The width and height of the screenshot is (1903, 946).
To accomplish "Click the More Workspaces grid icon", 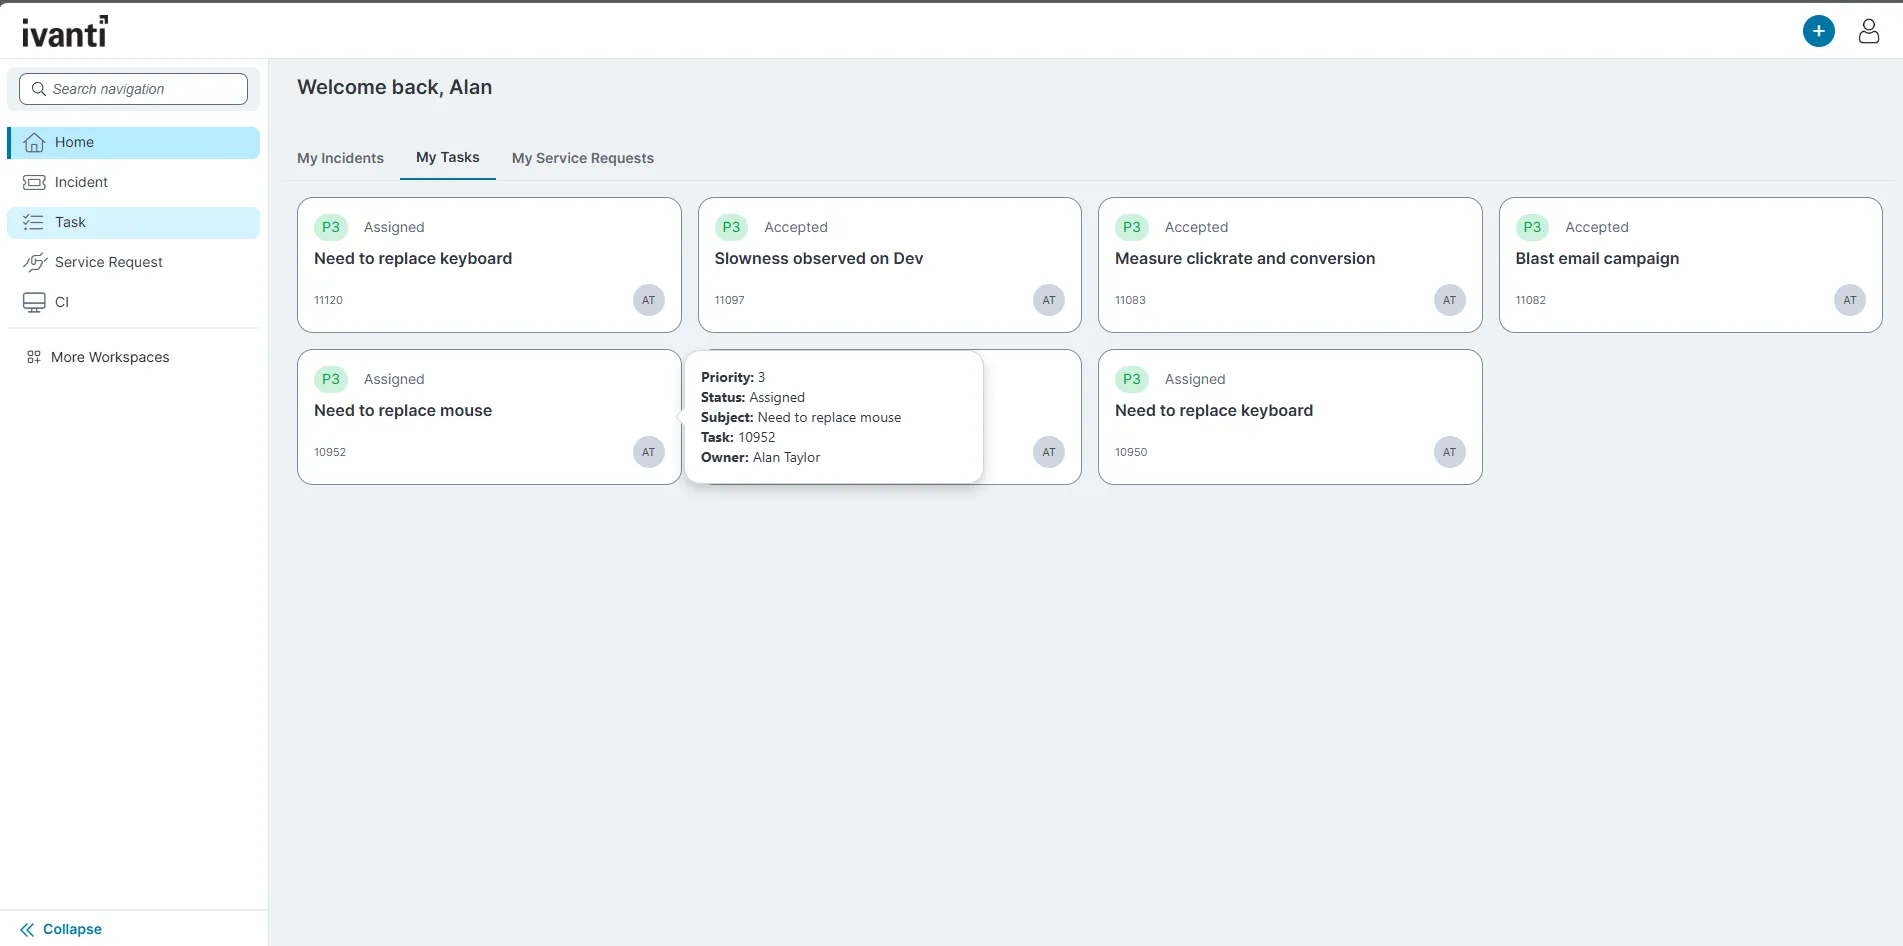I will click(x=34, y=357).
